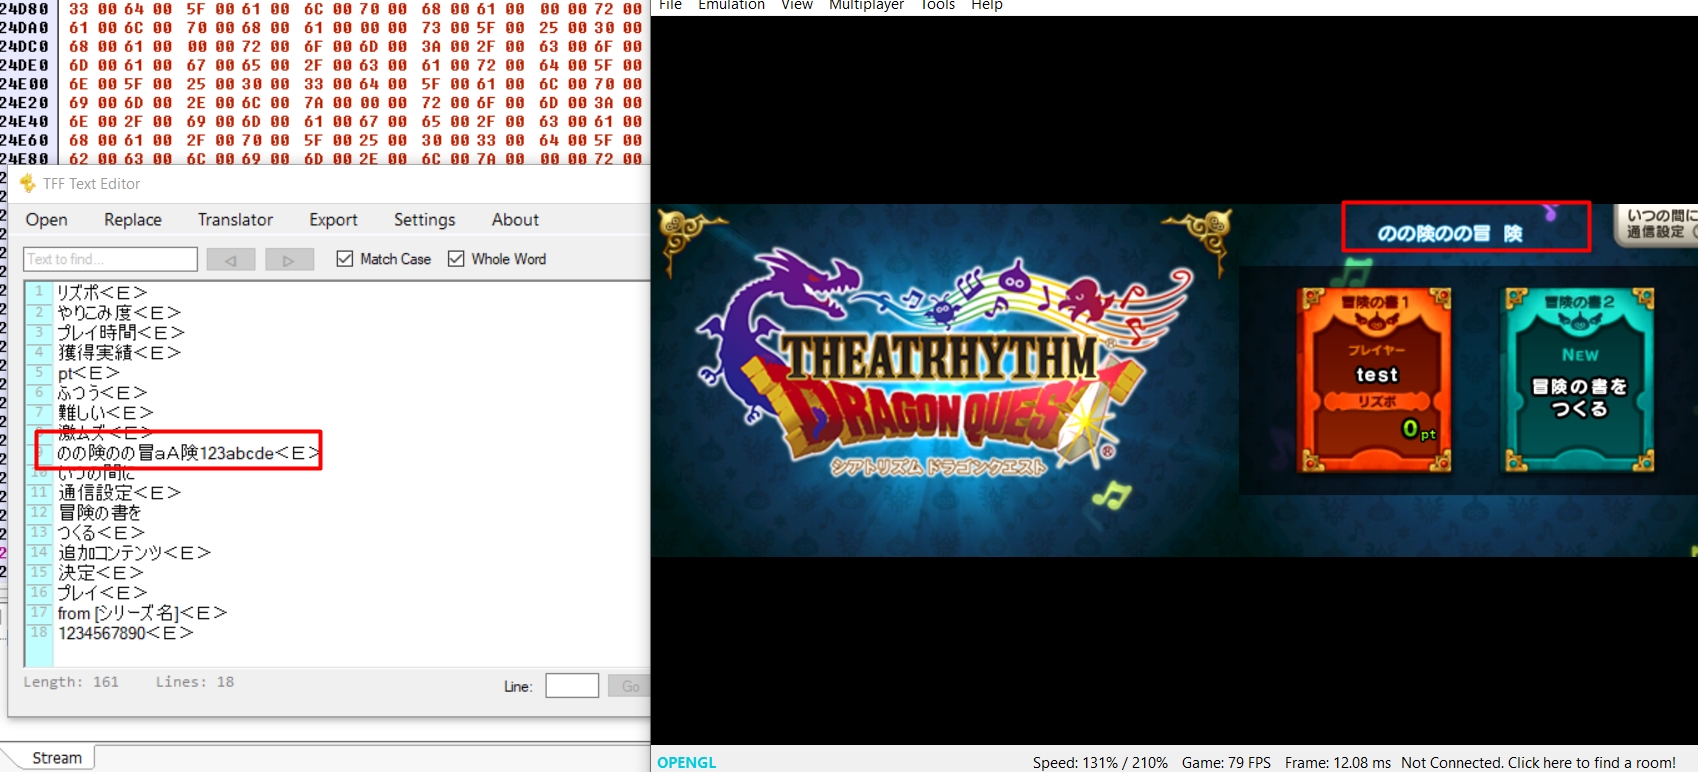The width and height of the screenshot is (1698, 772).
Task: Click the Game: 79 FPS status
Action: click(1226, 763)
